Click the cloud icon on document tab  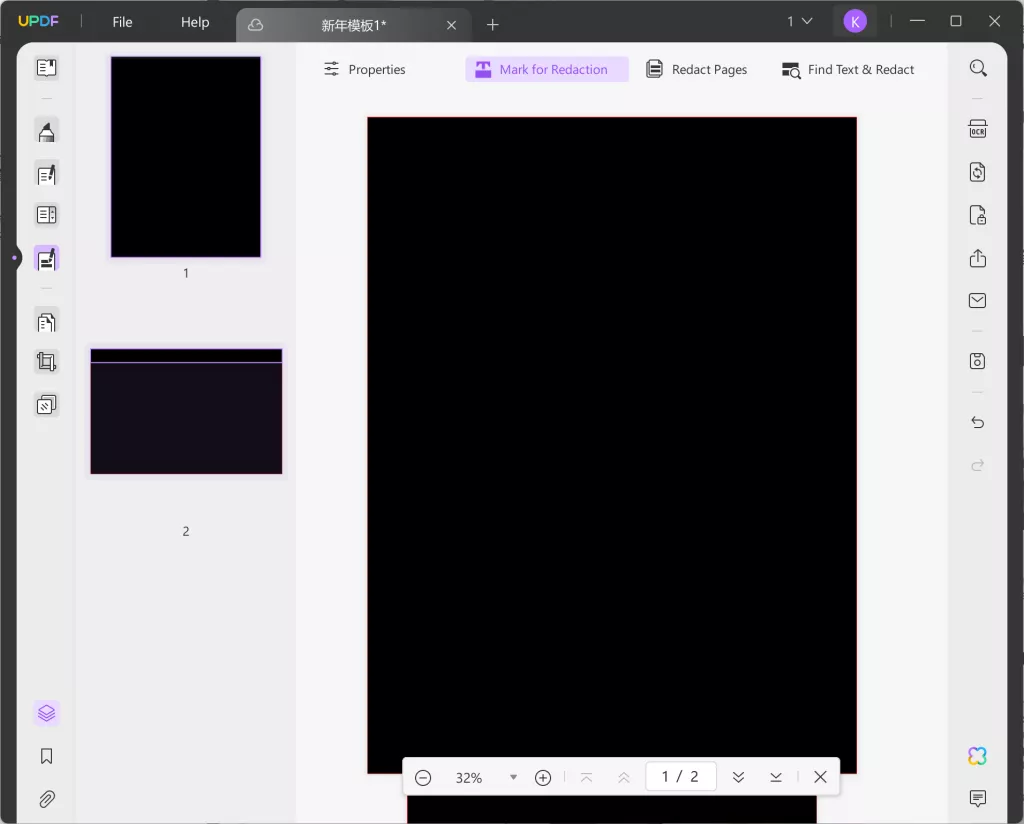pyautogui.click(x=255, y=25)
